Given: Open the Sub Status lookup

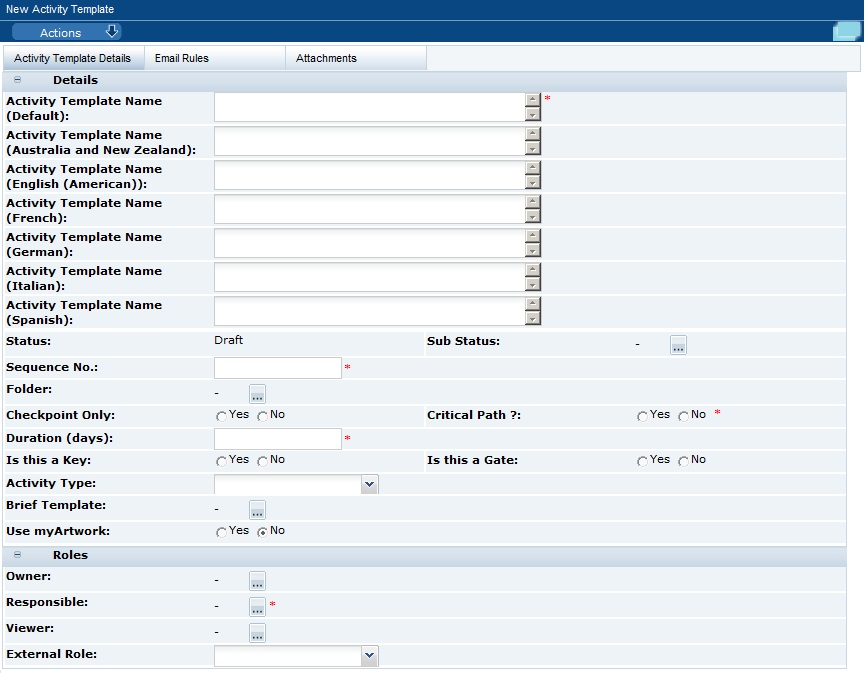Looking at the screenshot, I should coord(678,344).
